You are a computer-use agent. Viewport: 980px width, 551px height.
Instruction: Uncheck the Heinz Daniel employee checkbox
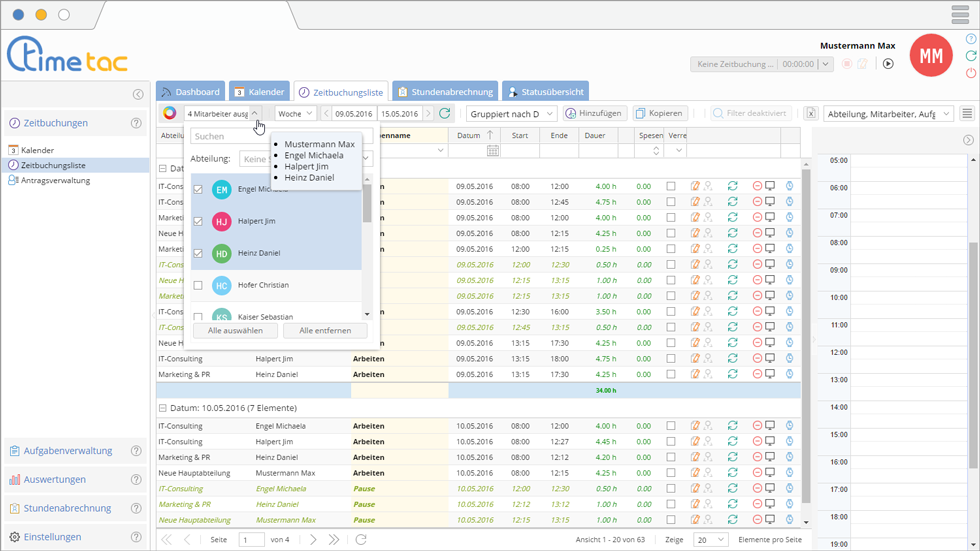pyautogui.click(x=198, y=253)
